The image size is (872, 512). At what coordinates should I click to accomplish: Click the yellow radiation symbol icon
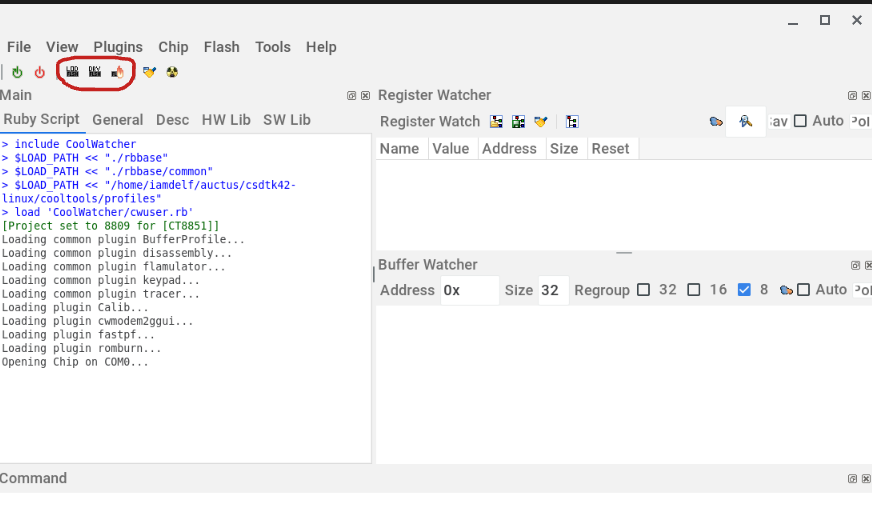[x=173, y=72]
